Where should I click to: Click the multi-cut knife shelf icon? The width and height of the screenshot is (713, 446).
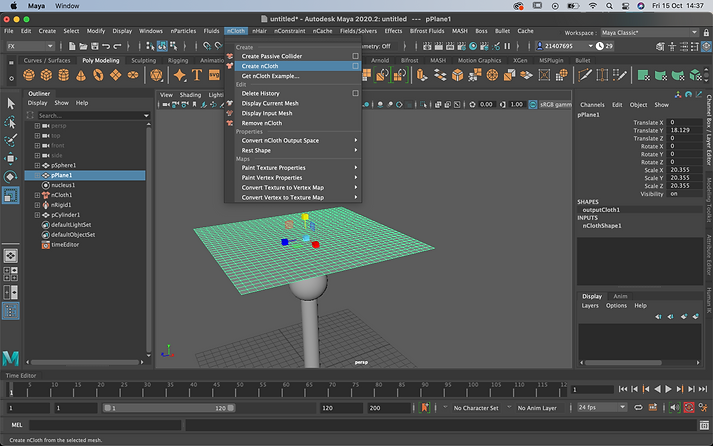coord(585,75)
